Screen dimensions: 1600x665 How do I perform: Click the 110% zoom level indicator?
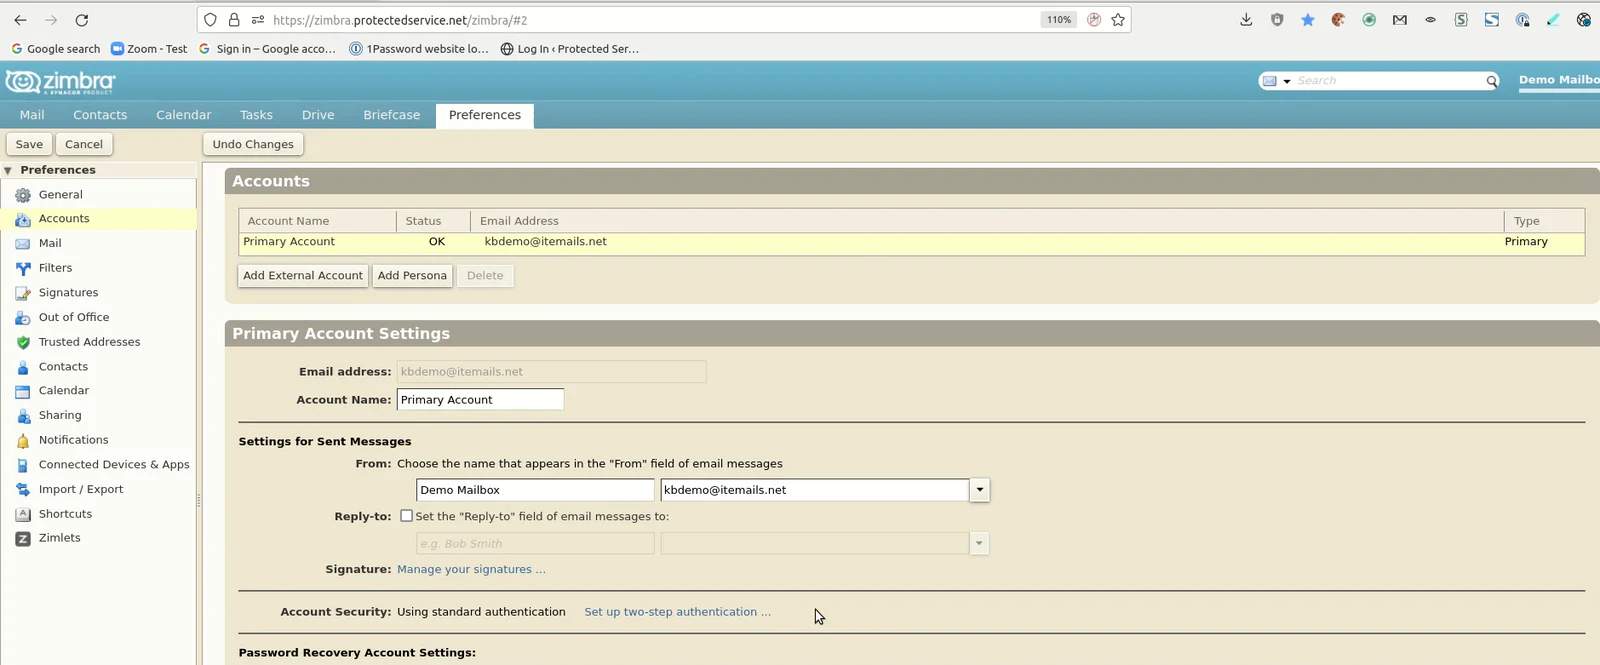coord(1059,20)
